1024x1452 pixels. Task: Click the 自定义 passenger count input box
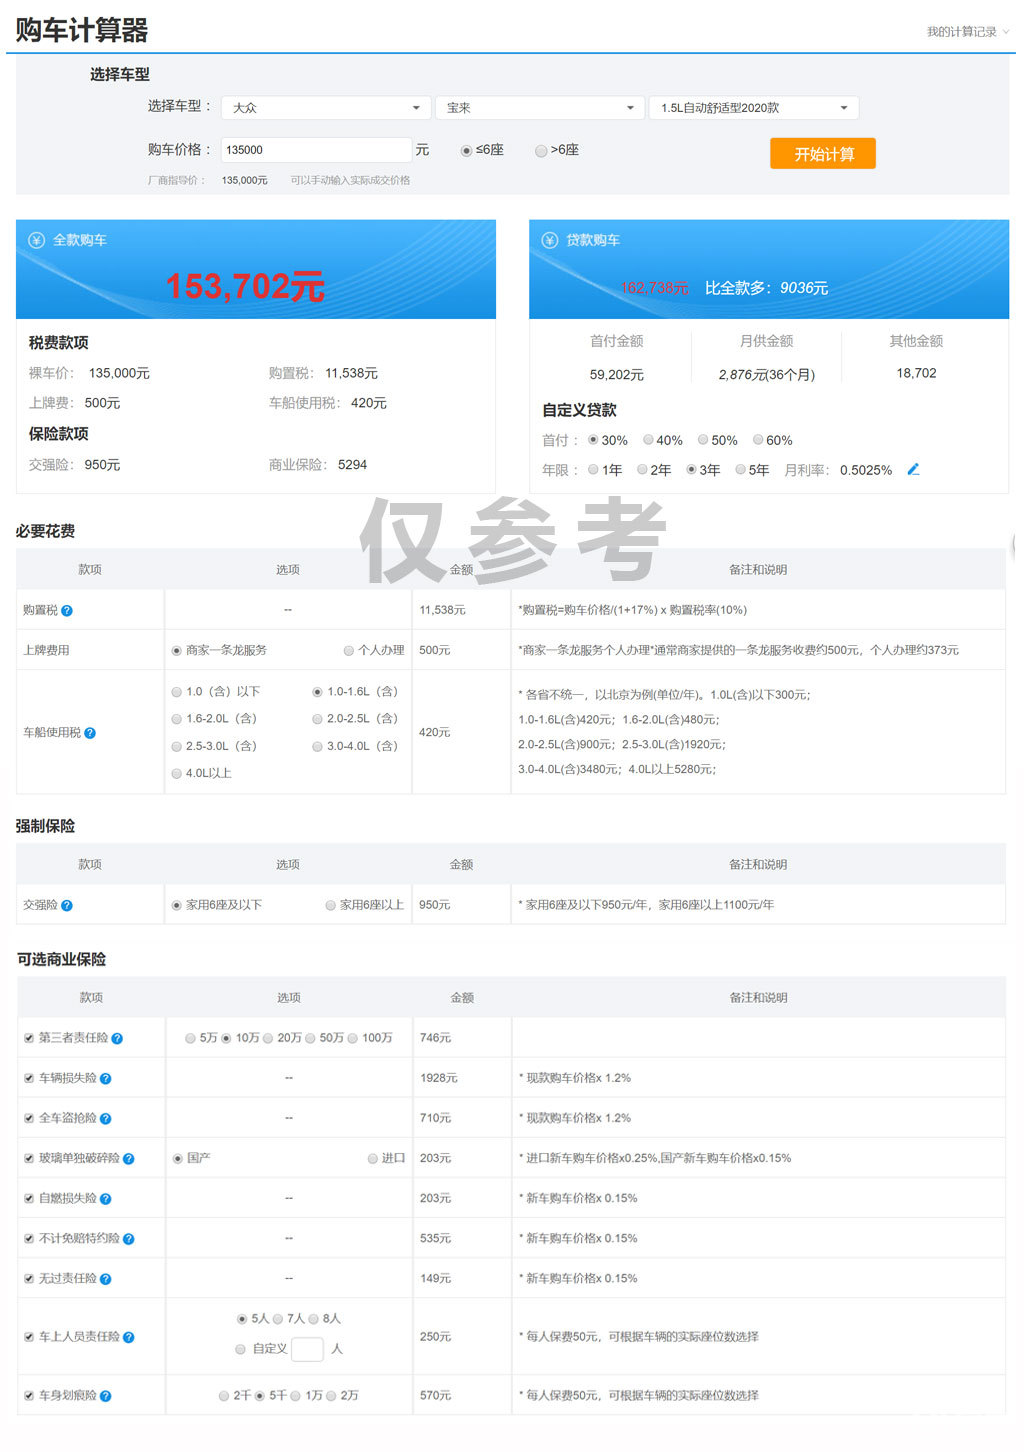[308, 1349]
